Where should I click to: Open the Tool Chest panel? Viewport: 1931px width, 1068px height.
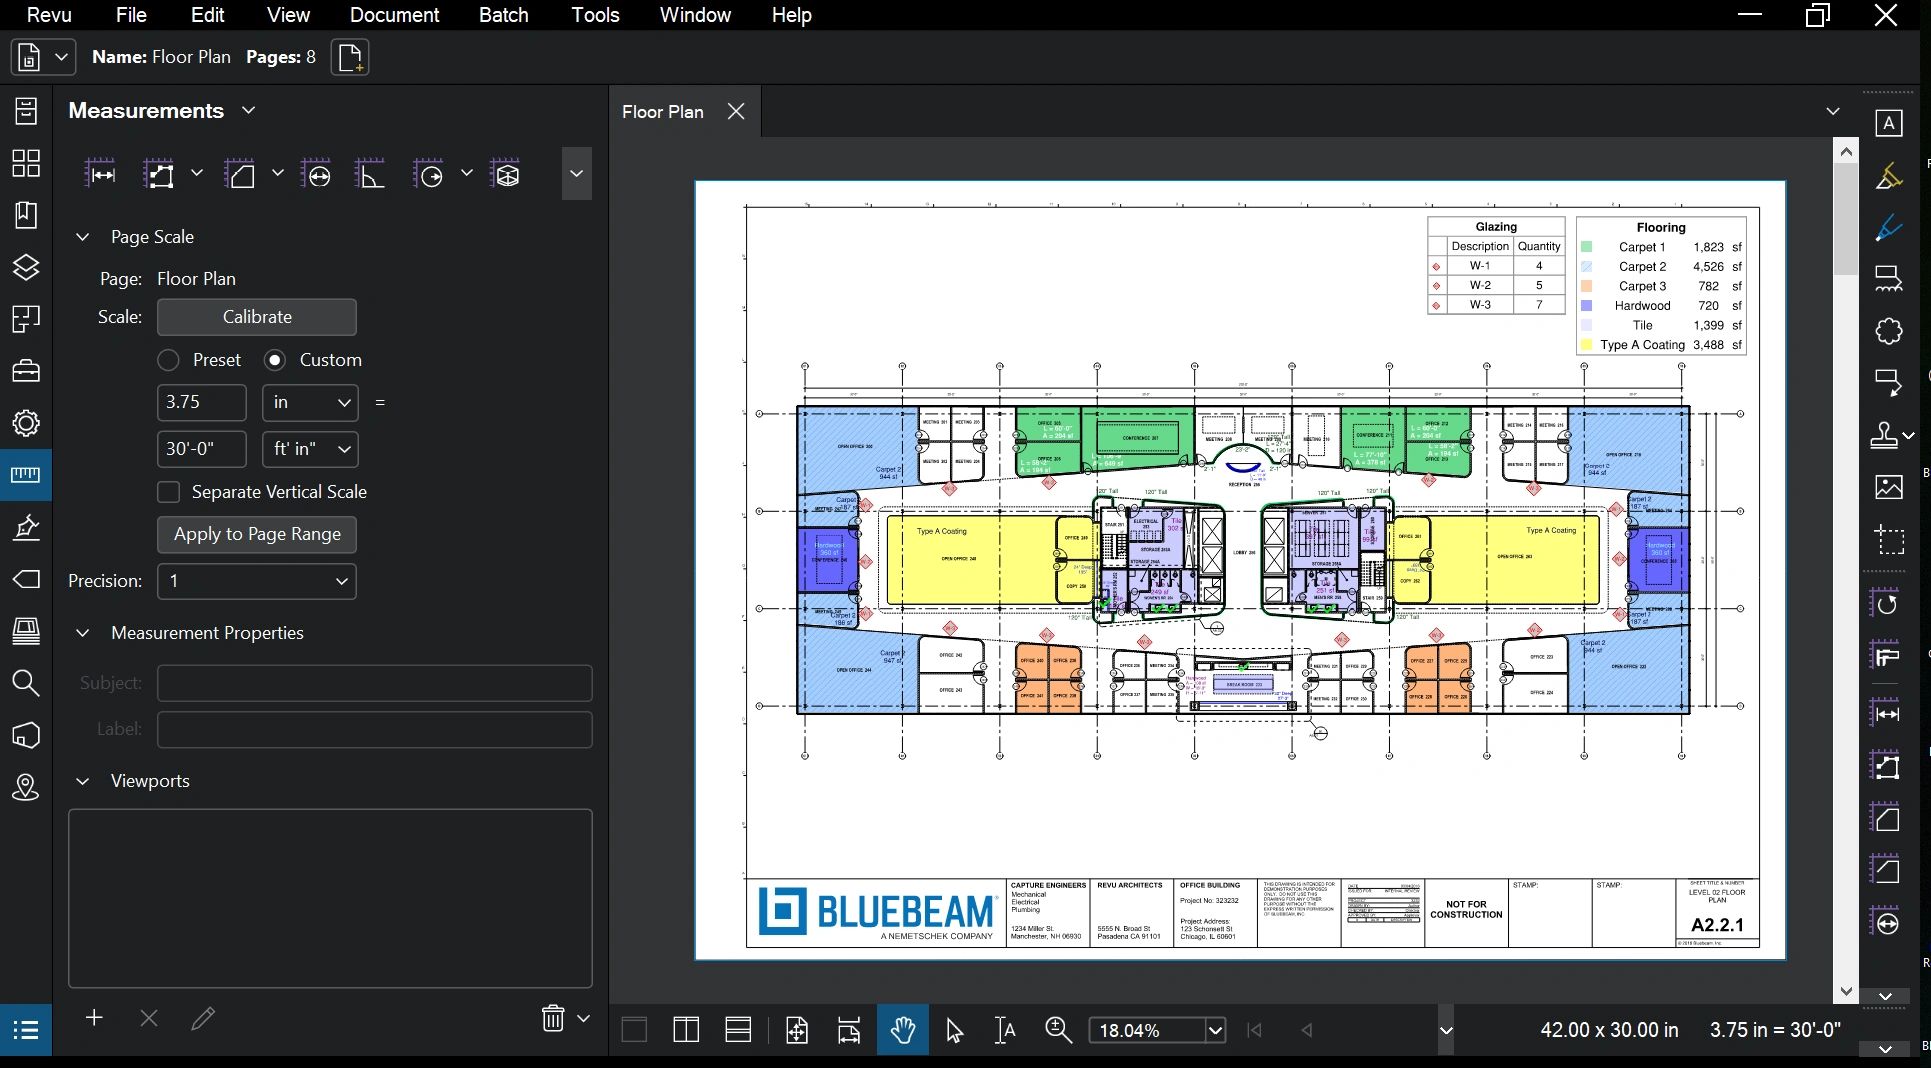[x=25, y=371]
